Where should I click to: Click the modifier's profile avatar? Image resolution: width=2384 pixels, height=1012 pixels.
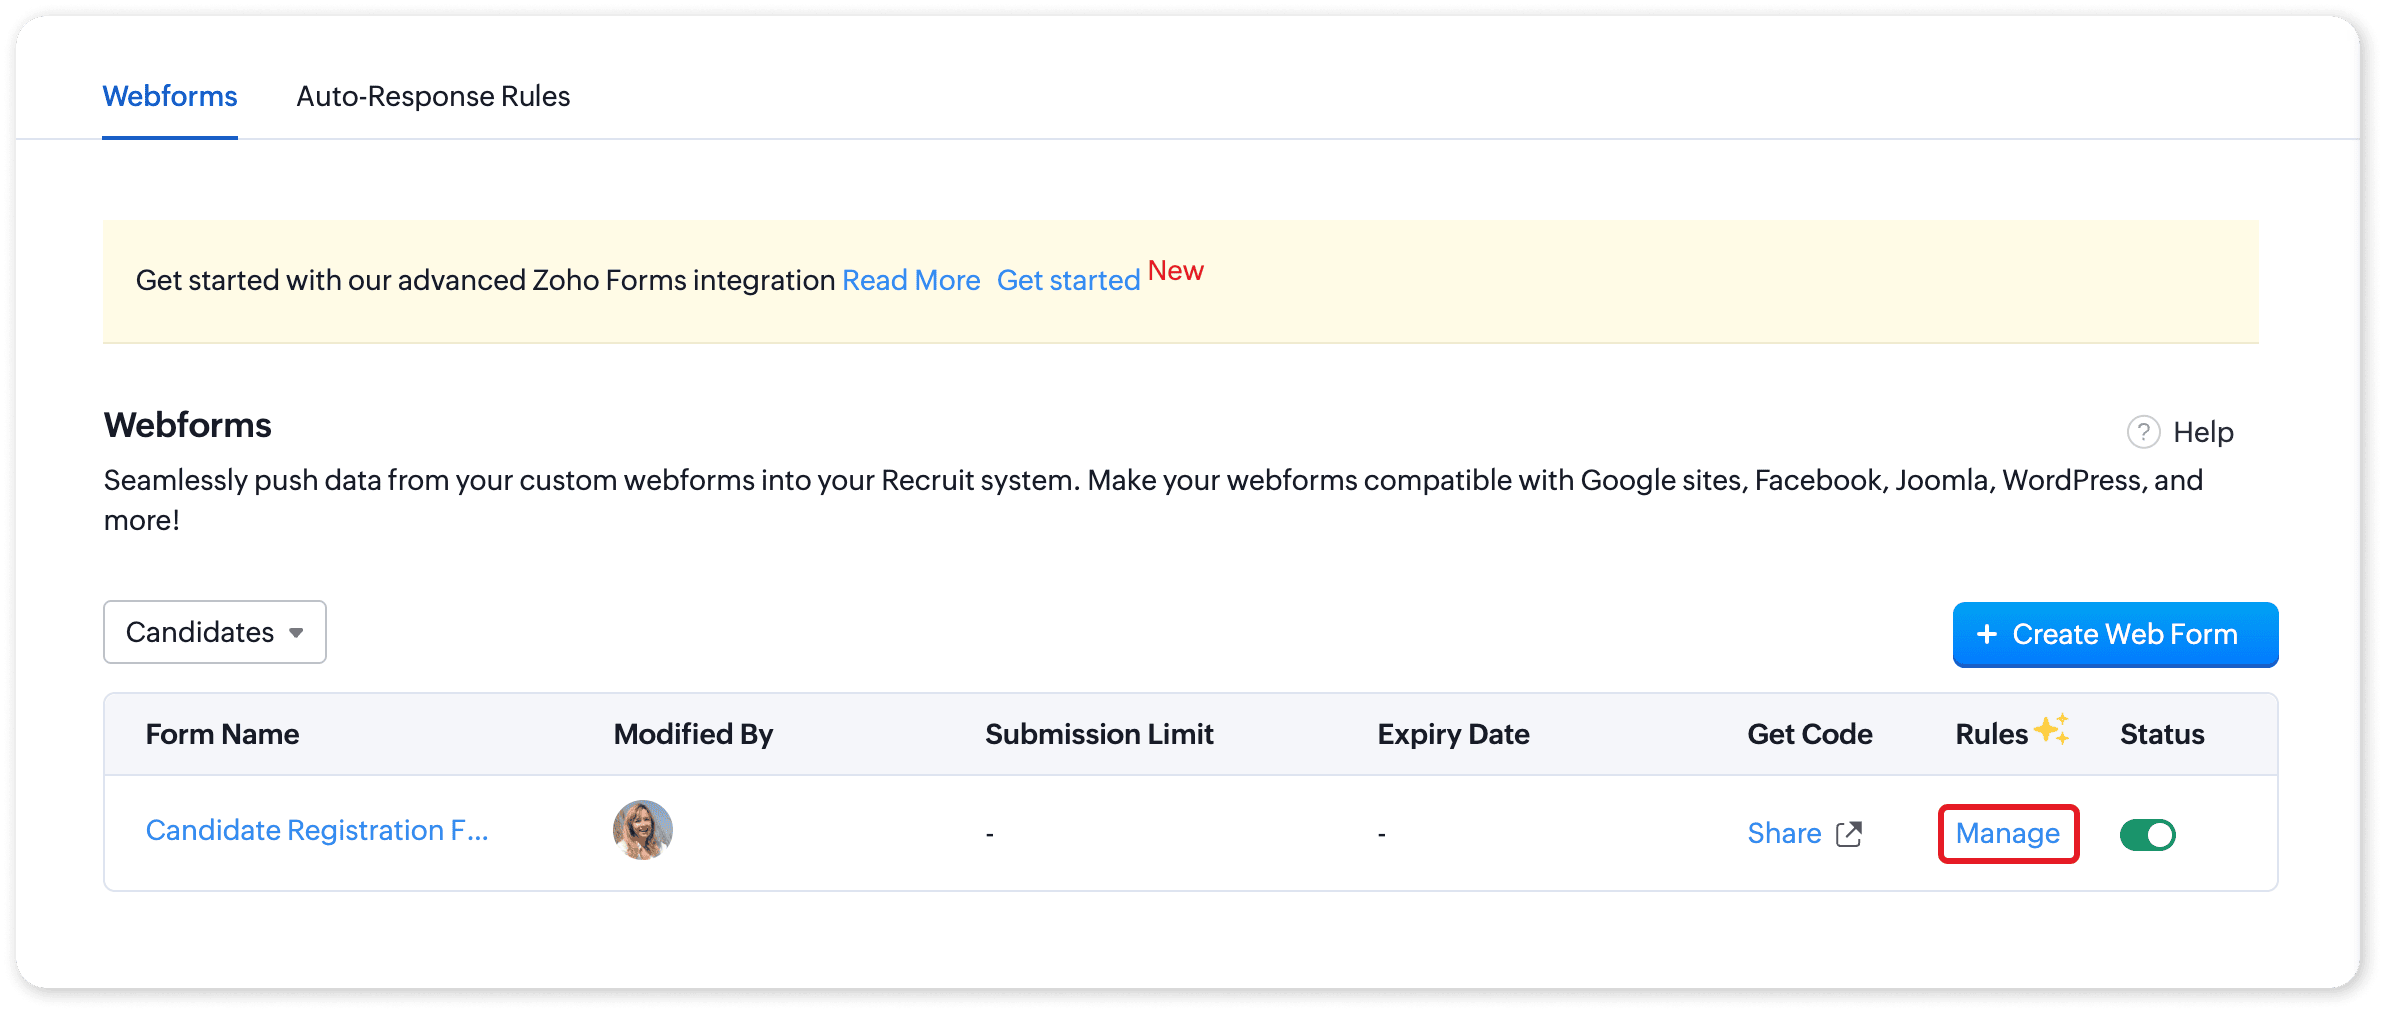pyautogui.click(x=642, y=830)
